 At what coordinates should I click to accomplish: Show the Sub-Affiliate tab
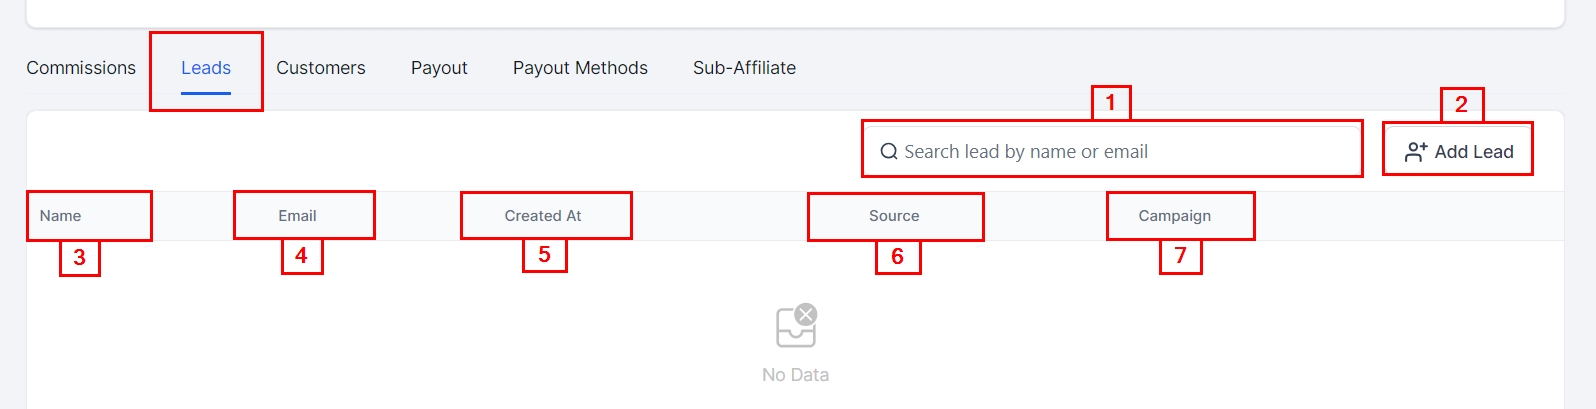pyautogui.click(x=744, y=68)
